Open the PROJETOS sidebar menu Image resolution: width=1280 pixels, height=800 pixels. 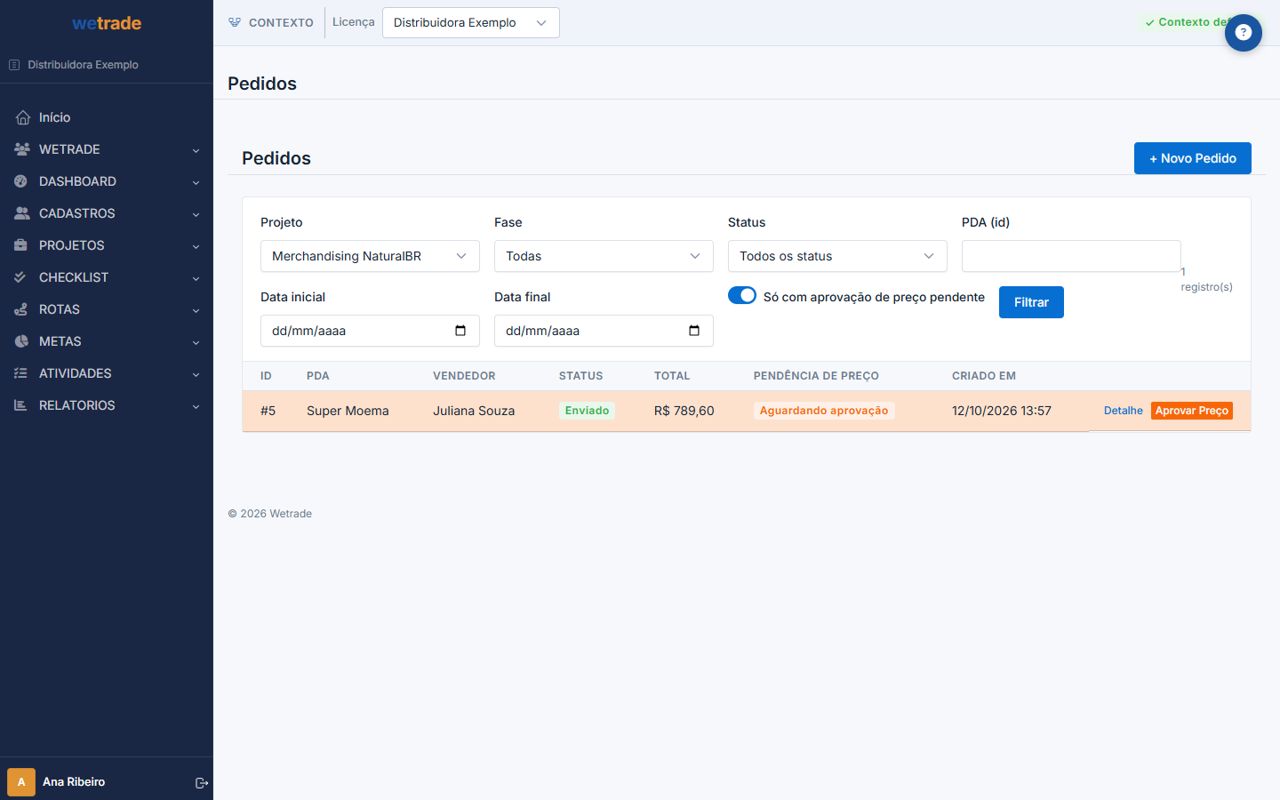pos(107,245)
